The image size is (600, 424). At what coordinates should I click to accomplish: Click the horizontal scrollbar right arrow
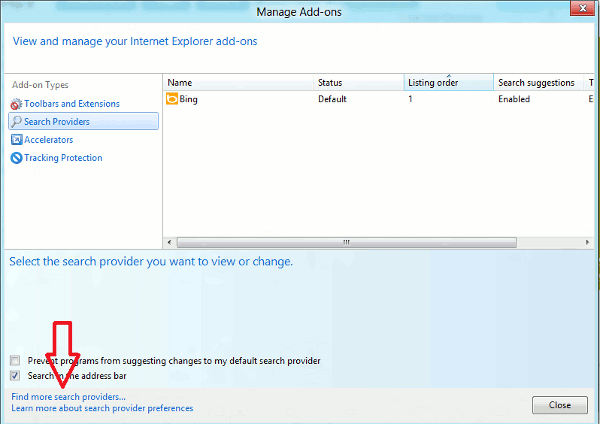(x=587, y=242)
